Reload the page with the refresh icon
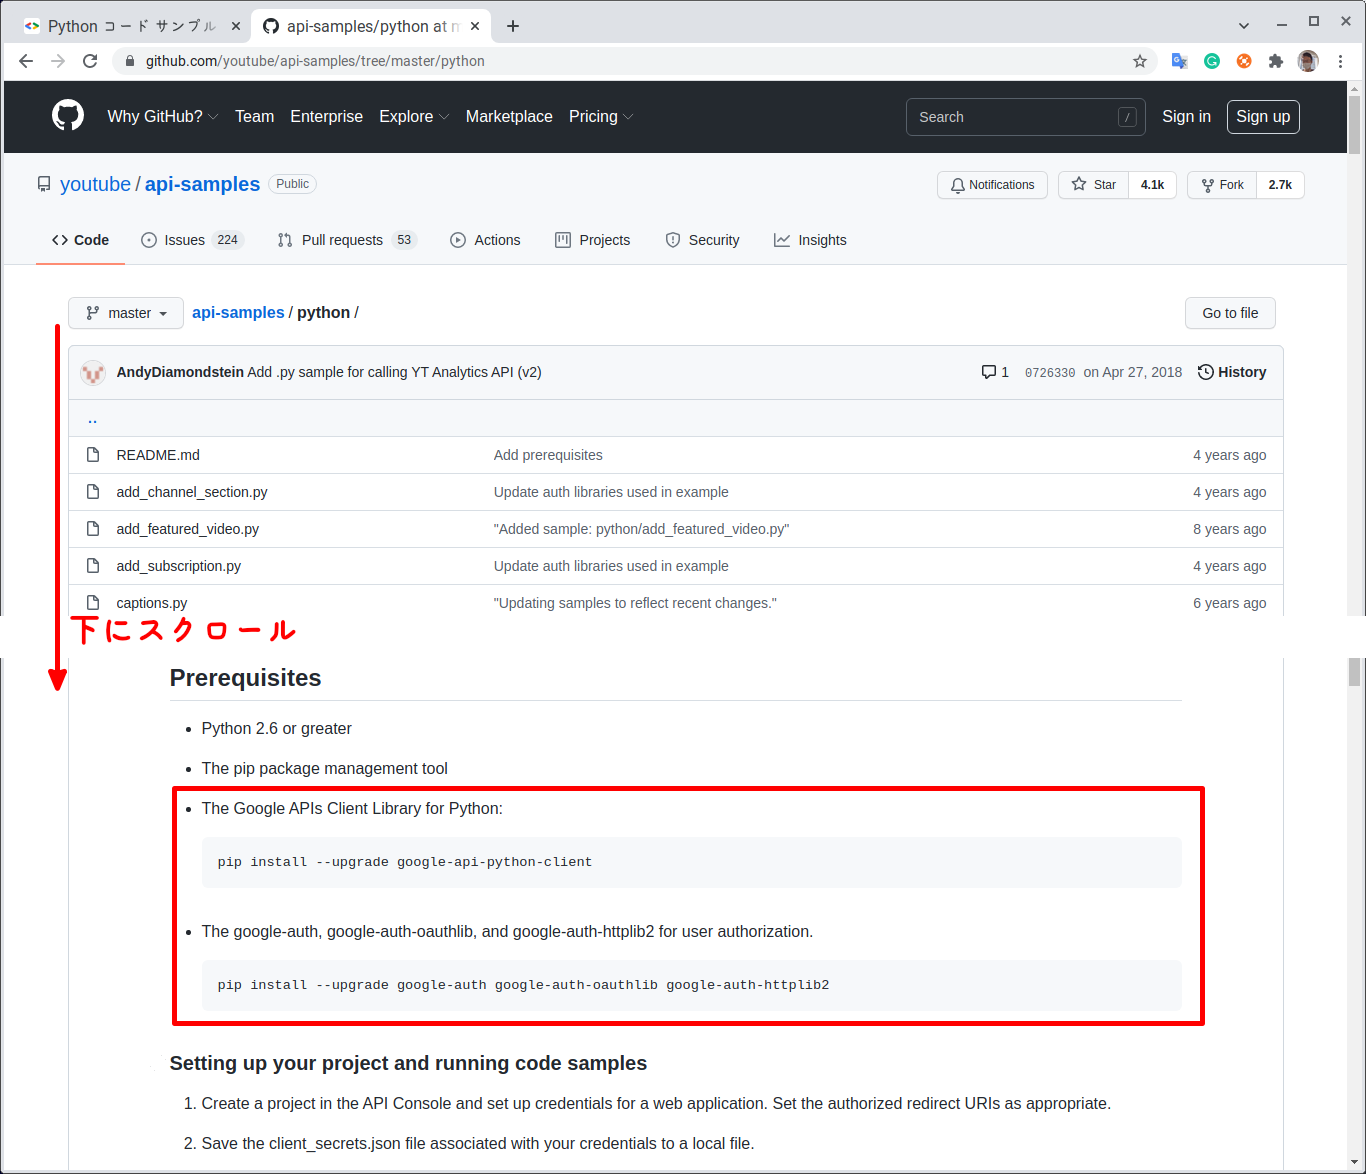Screen dimensions: 1366x1174 coord(90,61)
